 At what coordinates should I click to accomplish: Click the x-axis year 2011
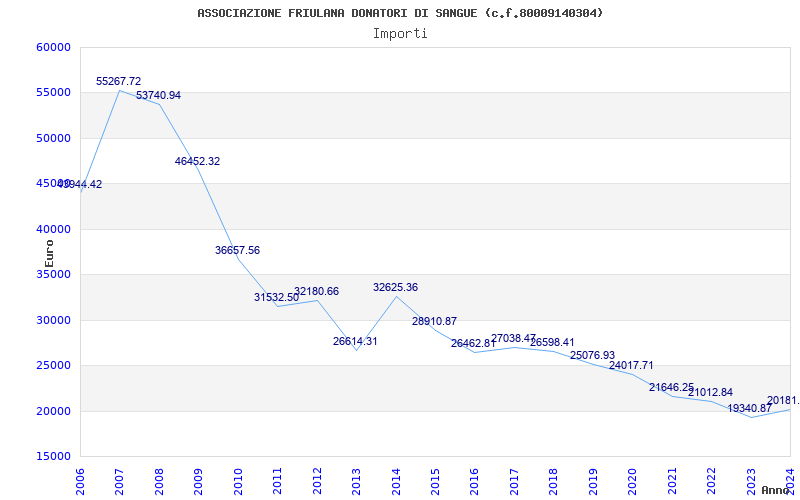(x=277, y=482)
